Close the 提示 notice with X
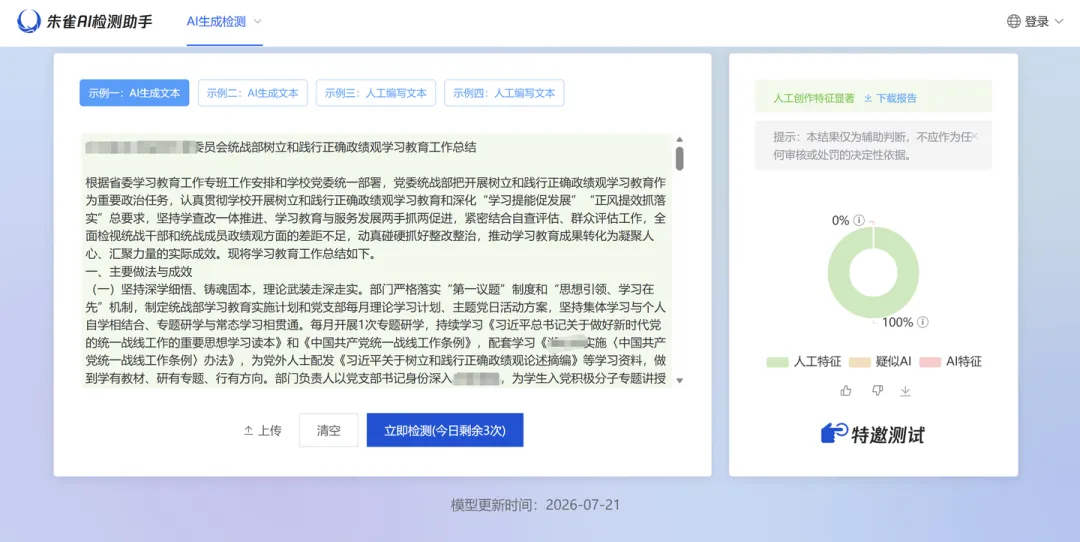This screenshot has width=1080, height=542. pos(974,136)
